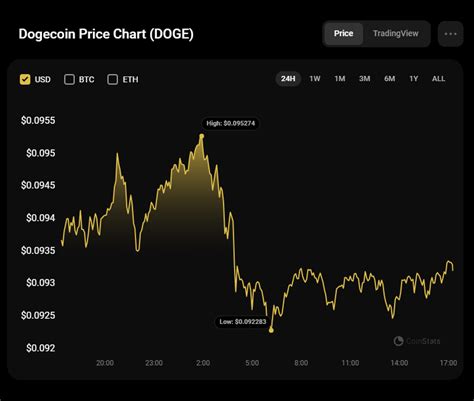Screen dimensions: 474x401
Task: Click the Low price marker dot
Action: (271, 330)
